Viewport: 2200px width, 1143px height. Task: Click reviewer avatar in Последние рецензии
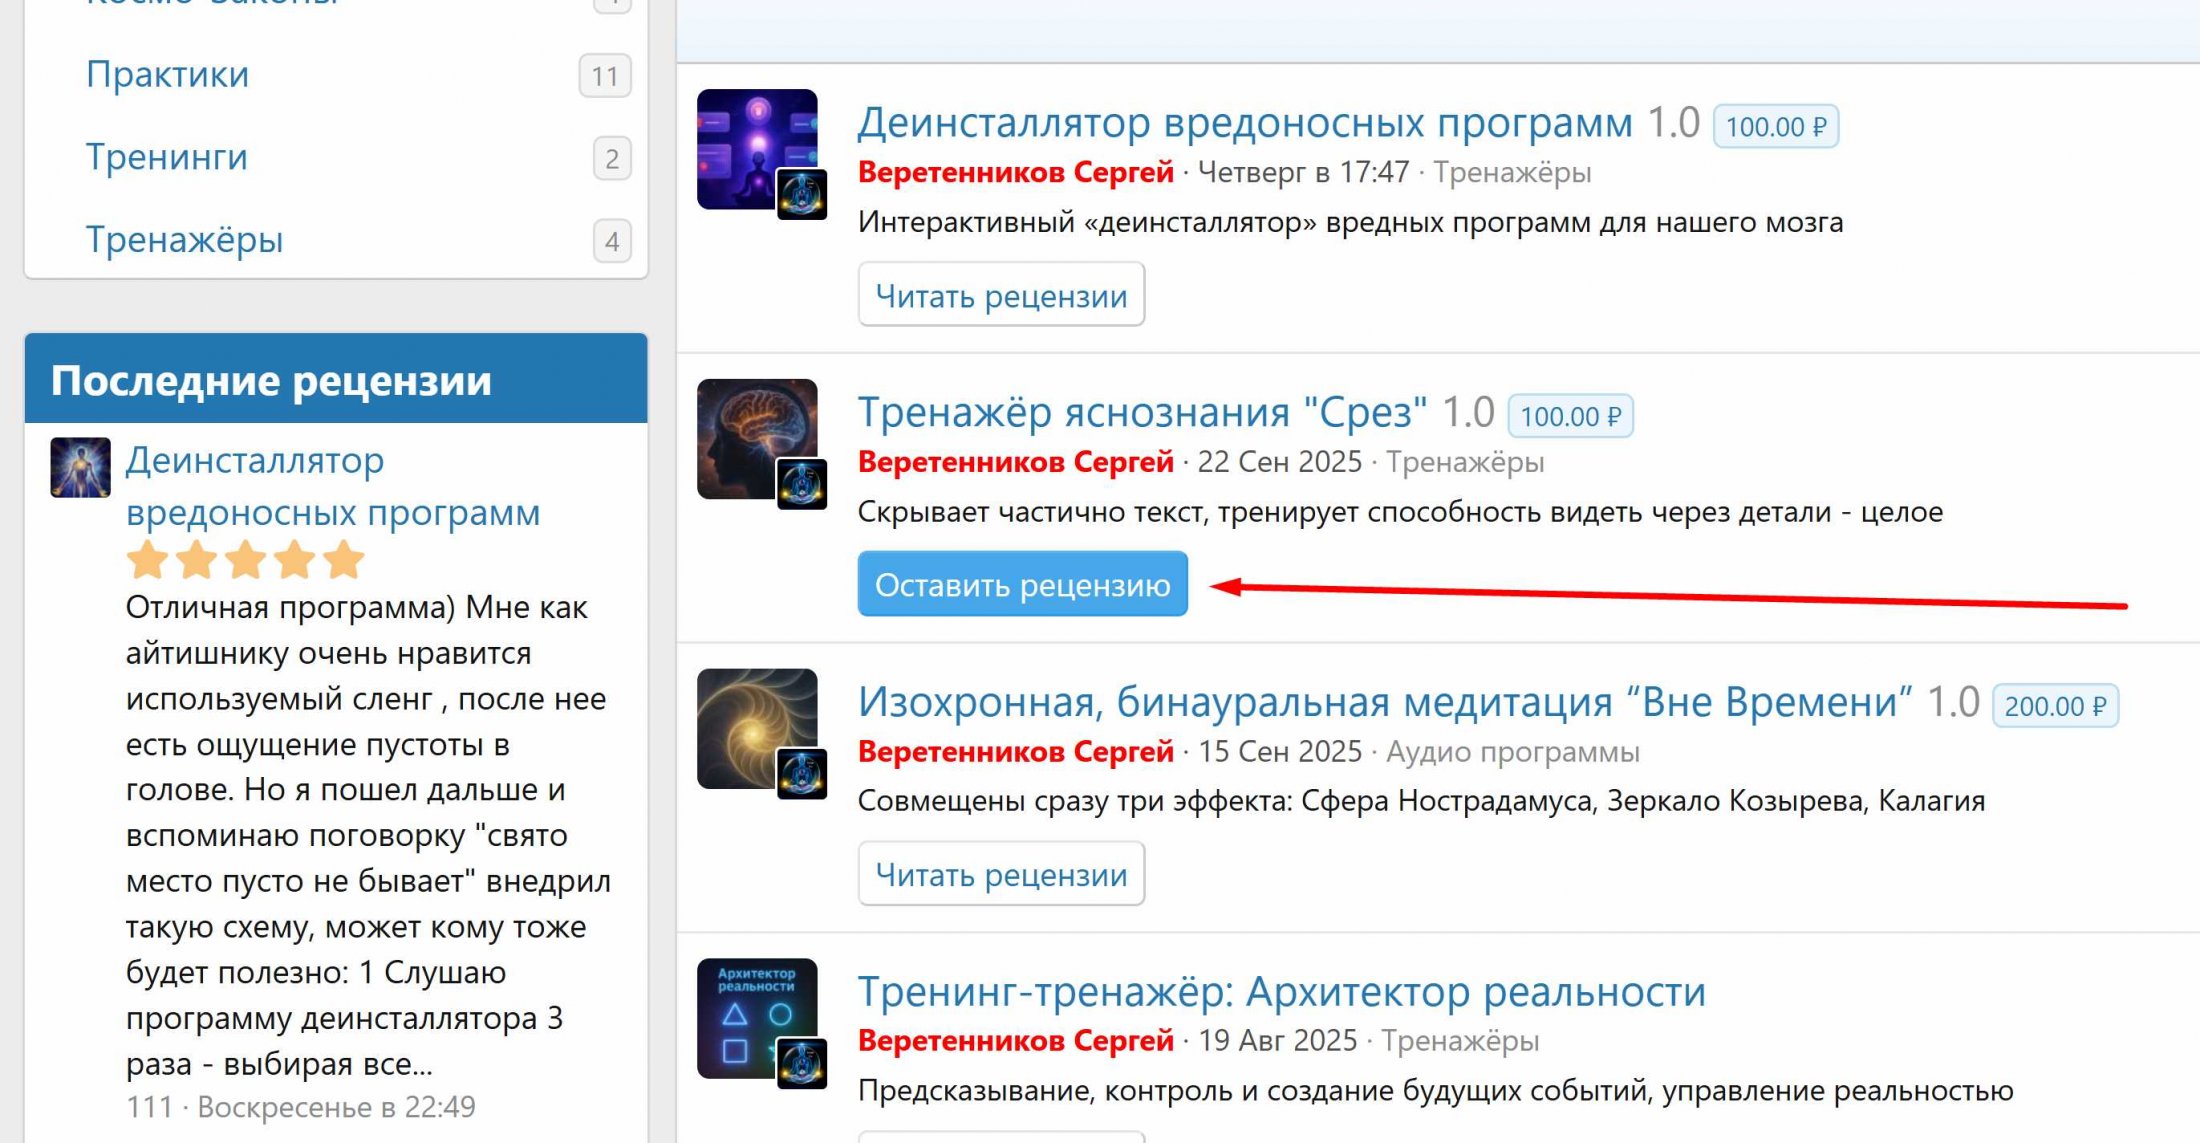click(x=80, y=467)
